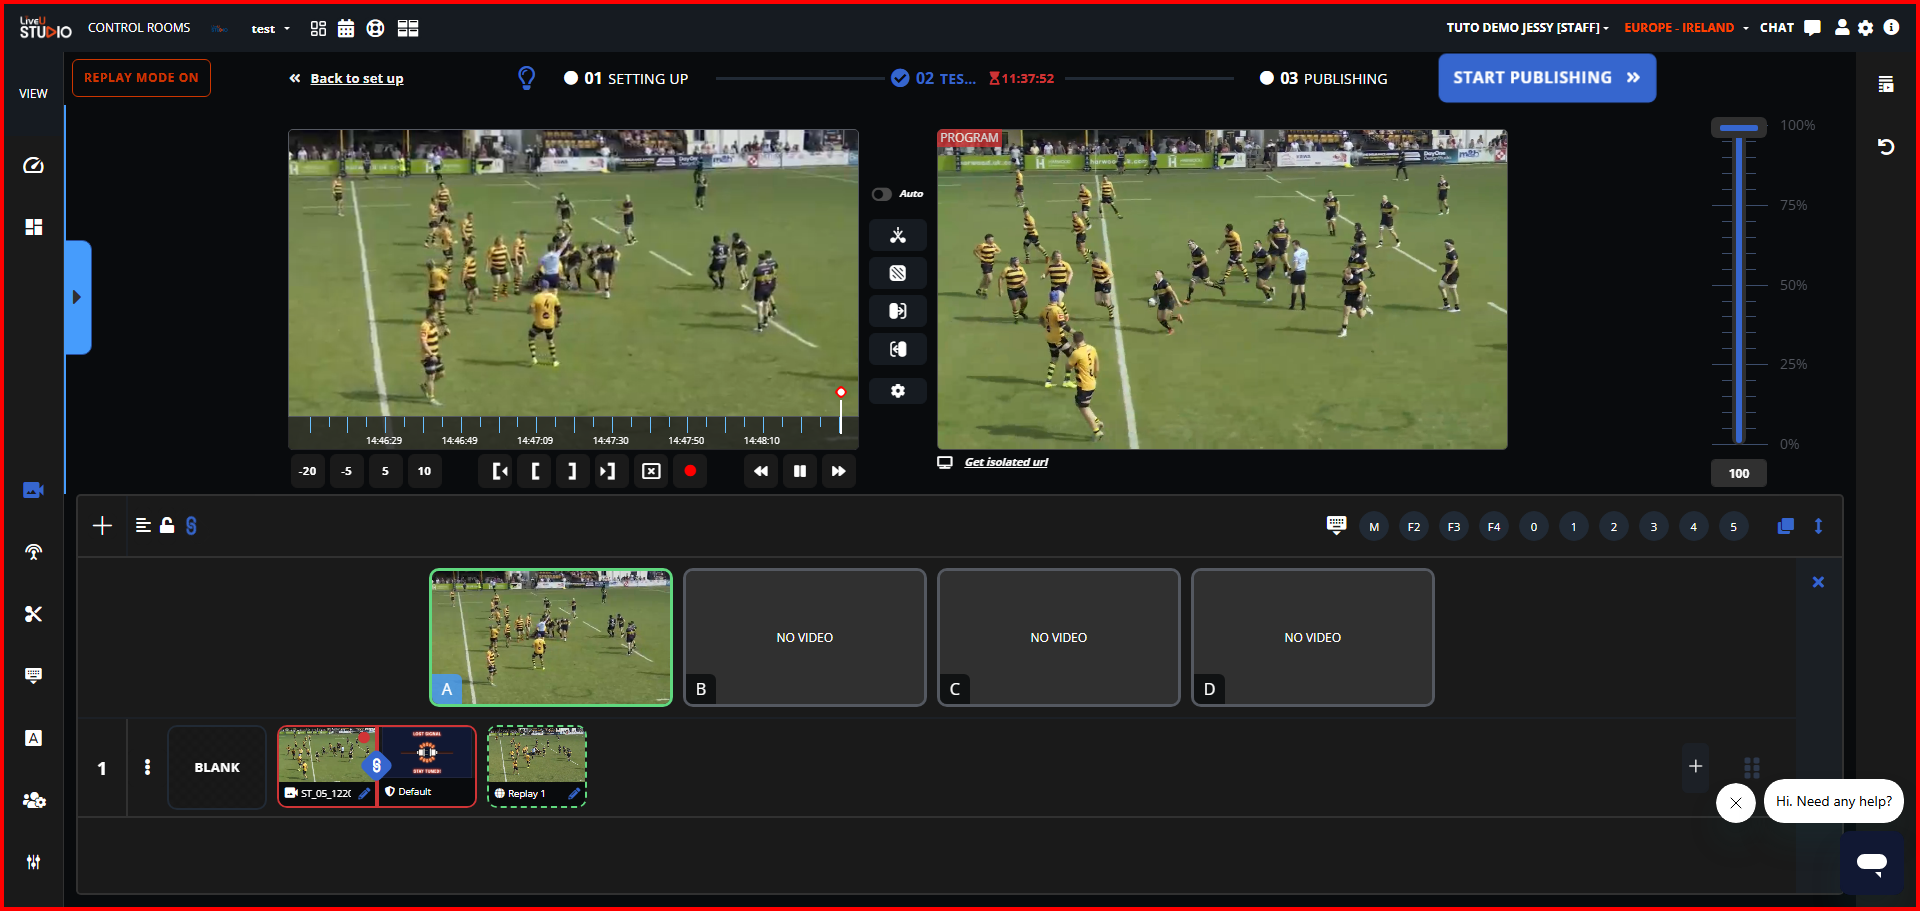The image size is (1920, 911).
Task: Open the replay settings gear icon
Action: tap(897, 391)
